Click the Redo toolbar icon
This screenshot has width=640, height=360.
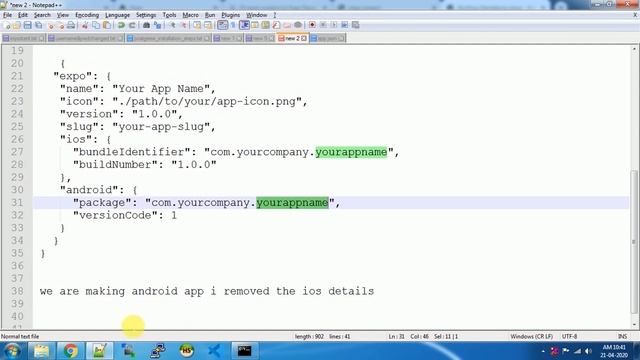(x=132, y=25)
